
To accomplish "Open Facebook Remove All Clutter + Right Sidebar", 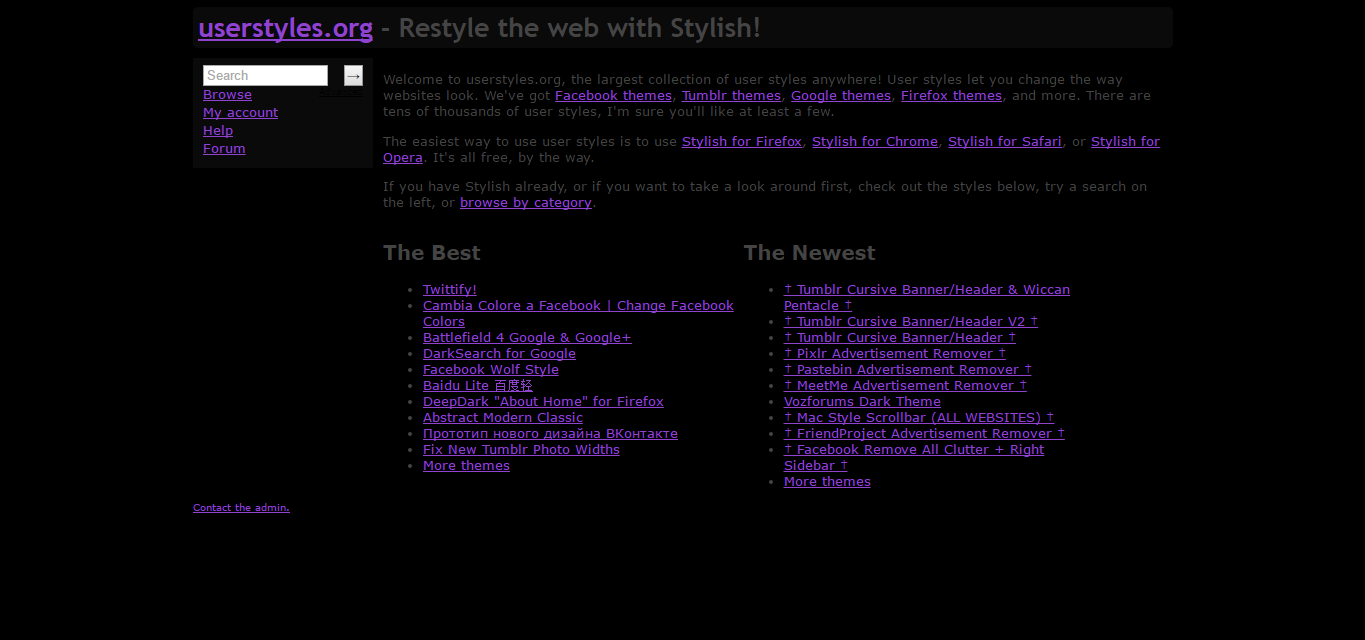I will 914,450.
